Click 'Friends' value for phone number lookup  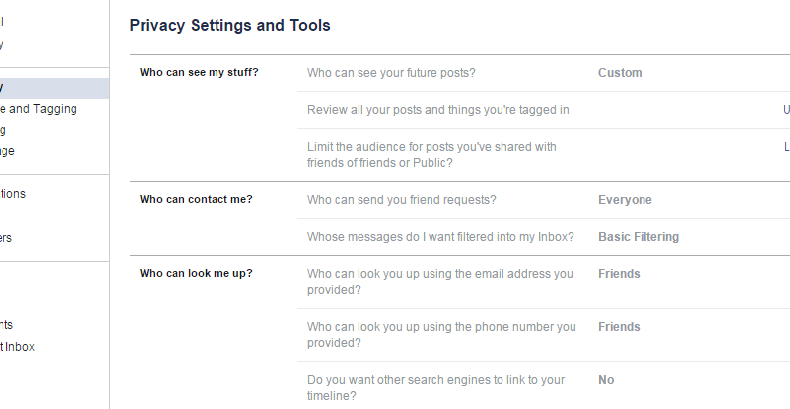pos(619,327)
